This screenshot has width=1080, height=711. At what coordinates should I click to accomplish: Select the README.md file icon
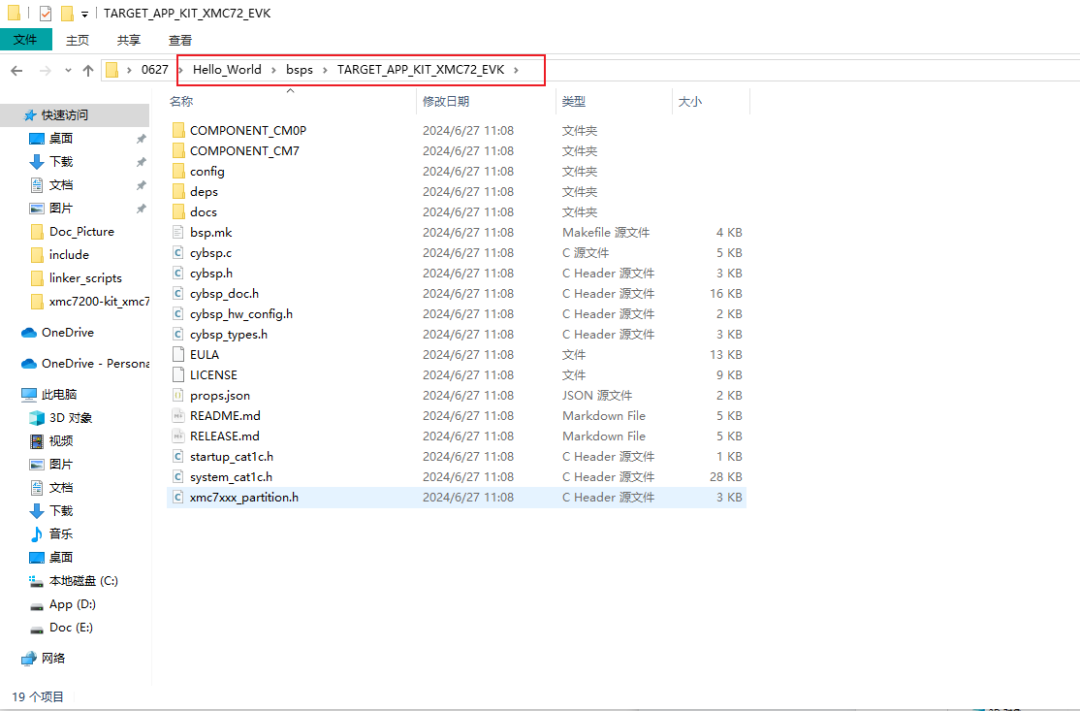click(x=179, y=416)
